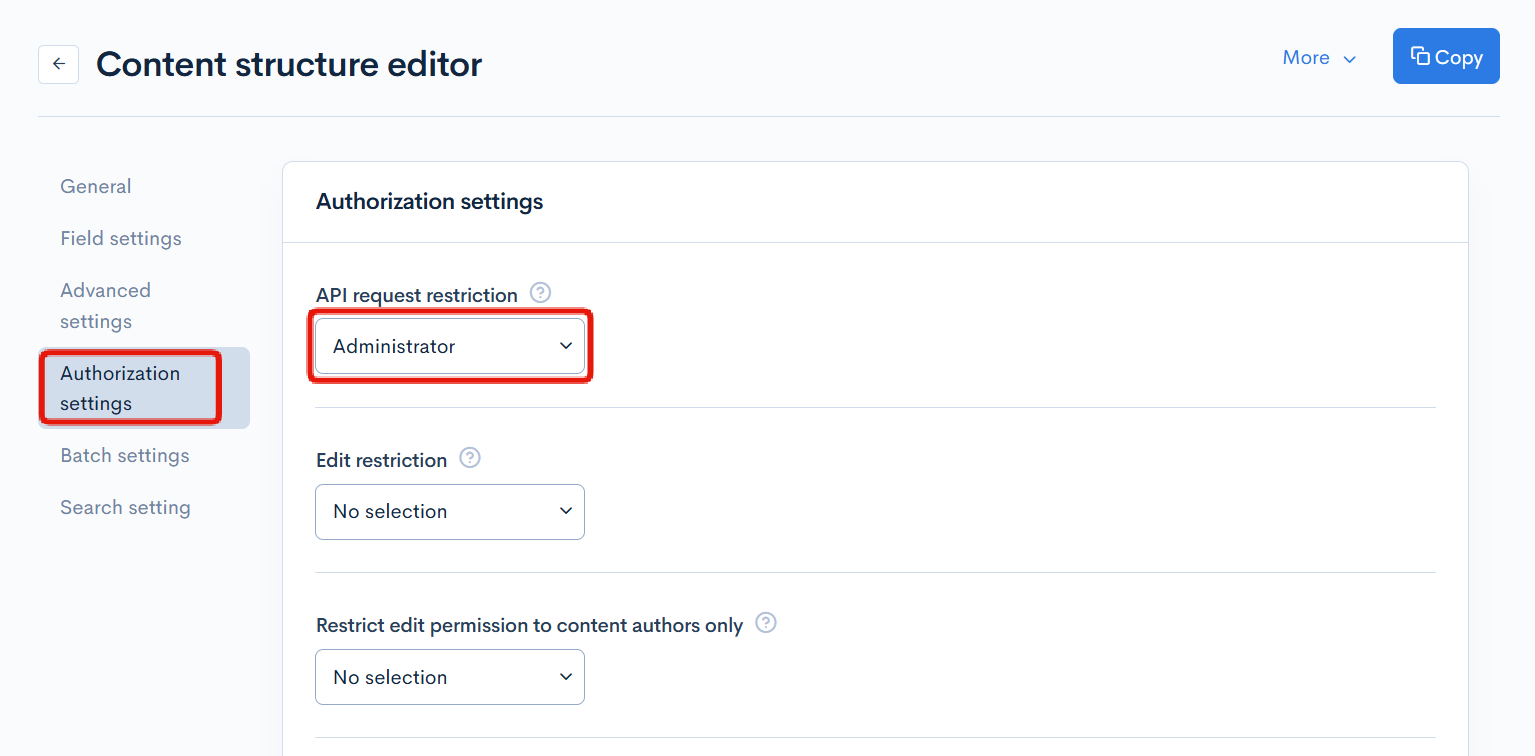
Task: Click chevron arrow beside More
Action: [1350, 59]
